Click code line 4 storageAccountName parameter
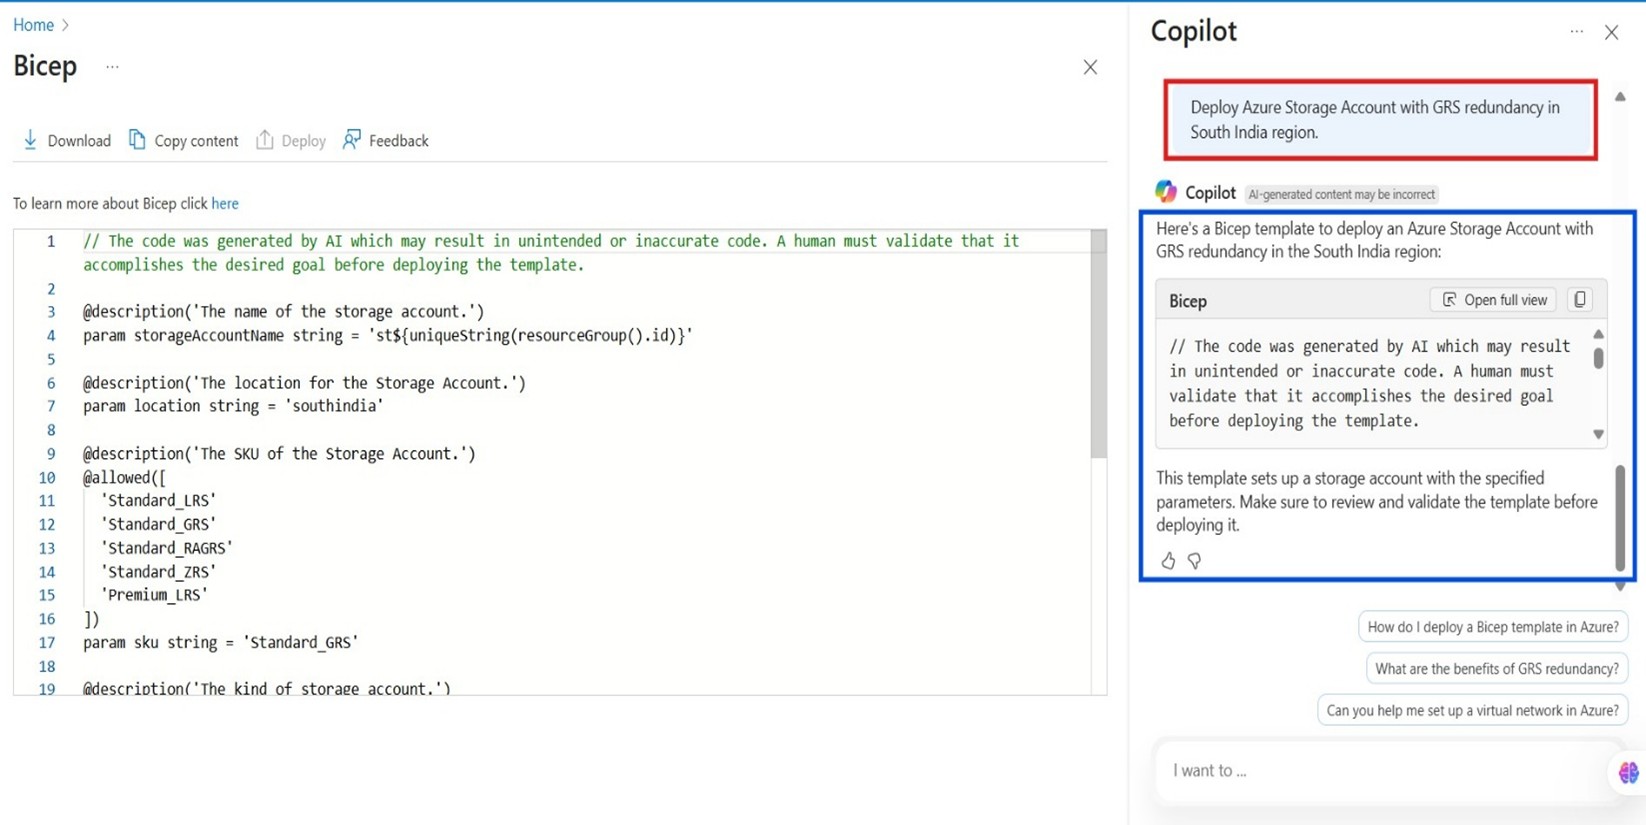The image size is (1646, 825). (388, 335)
